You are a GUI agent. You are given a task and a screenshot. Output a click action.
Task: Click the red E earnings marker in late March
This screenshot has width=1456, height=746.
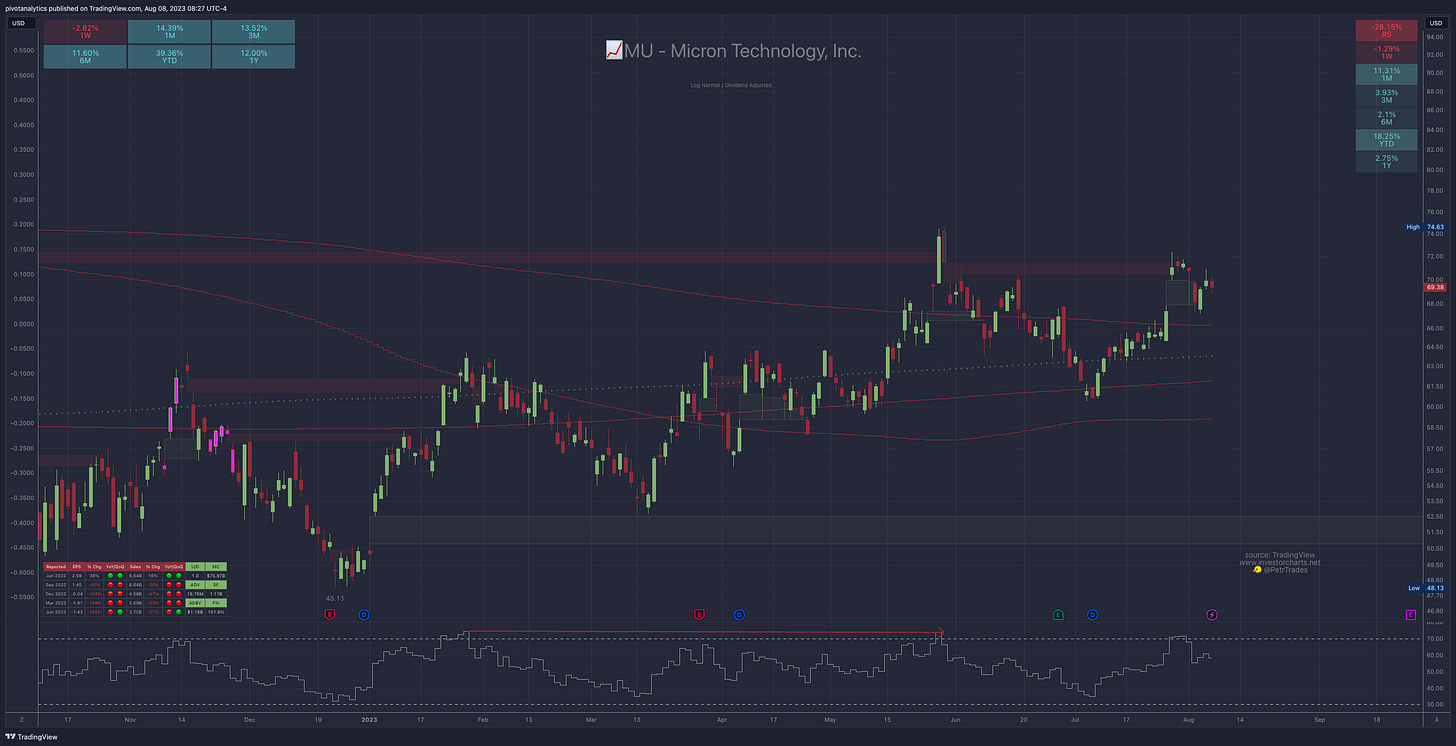[699, 614]
